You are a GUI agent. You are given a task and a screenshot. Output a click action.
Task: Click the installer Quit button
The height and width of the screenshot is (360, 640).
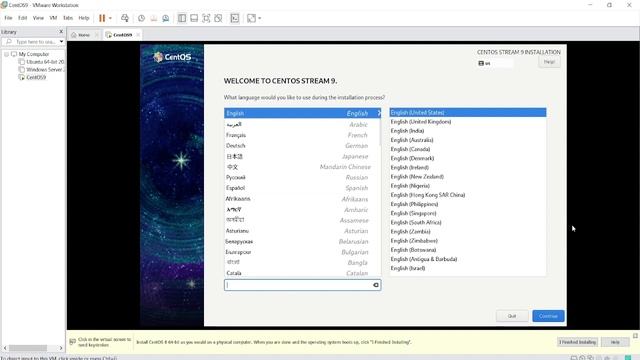pyautogui.click(x=512, y=316)
